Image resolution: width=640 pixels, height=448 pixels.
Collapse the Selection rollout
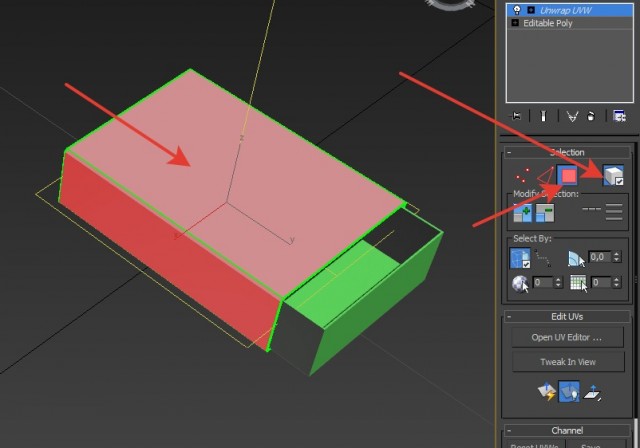tap(509, 153)
